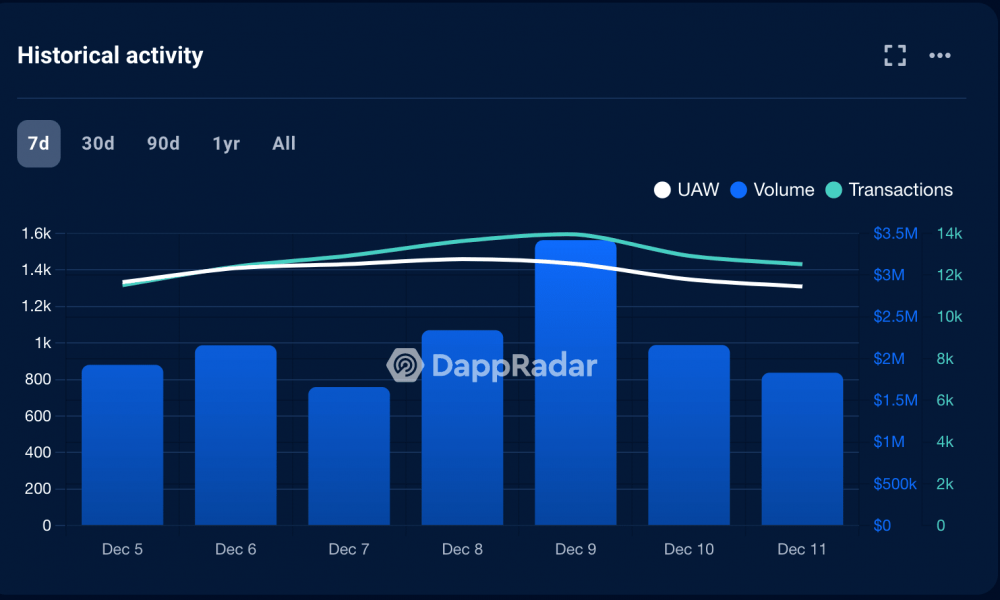Choose the 1yr time range
The width and height of the screenshot is (1000, 600).
click(x=226, y=143)
